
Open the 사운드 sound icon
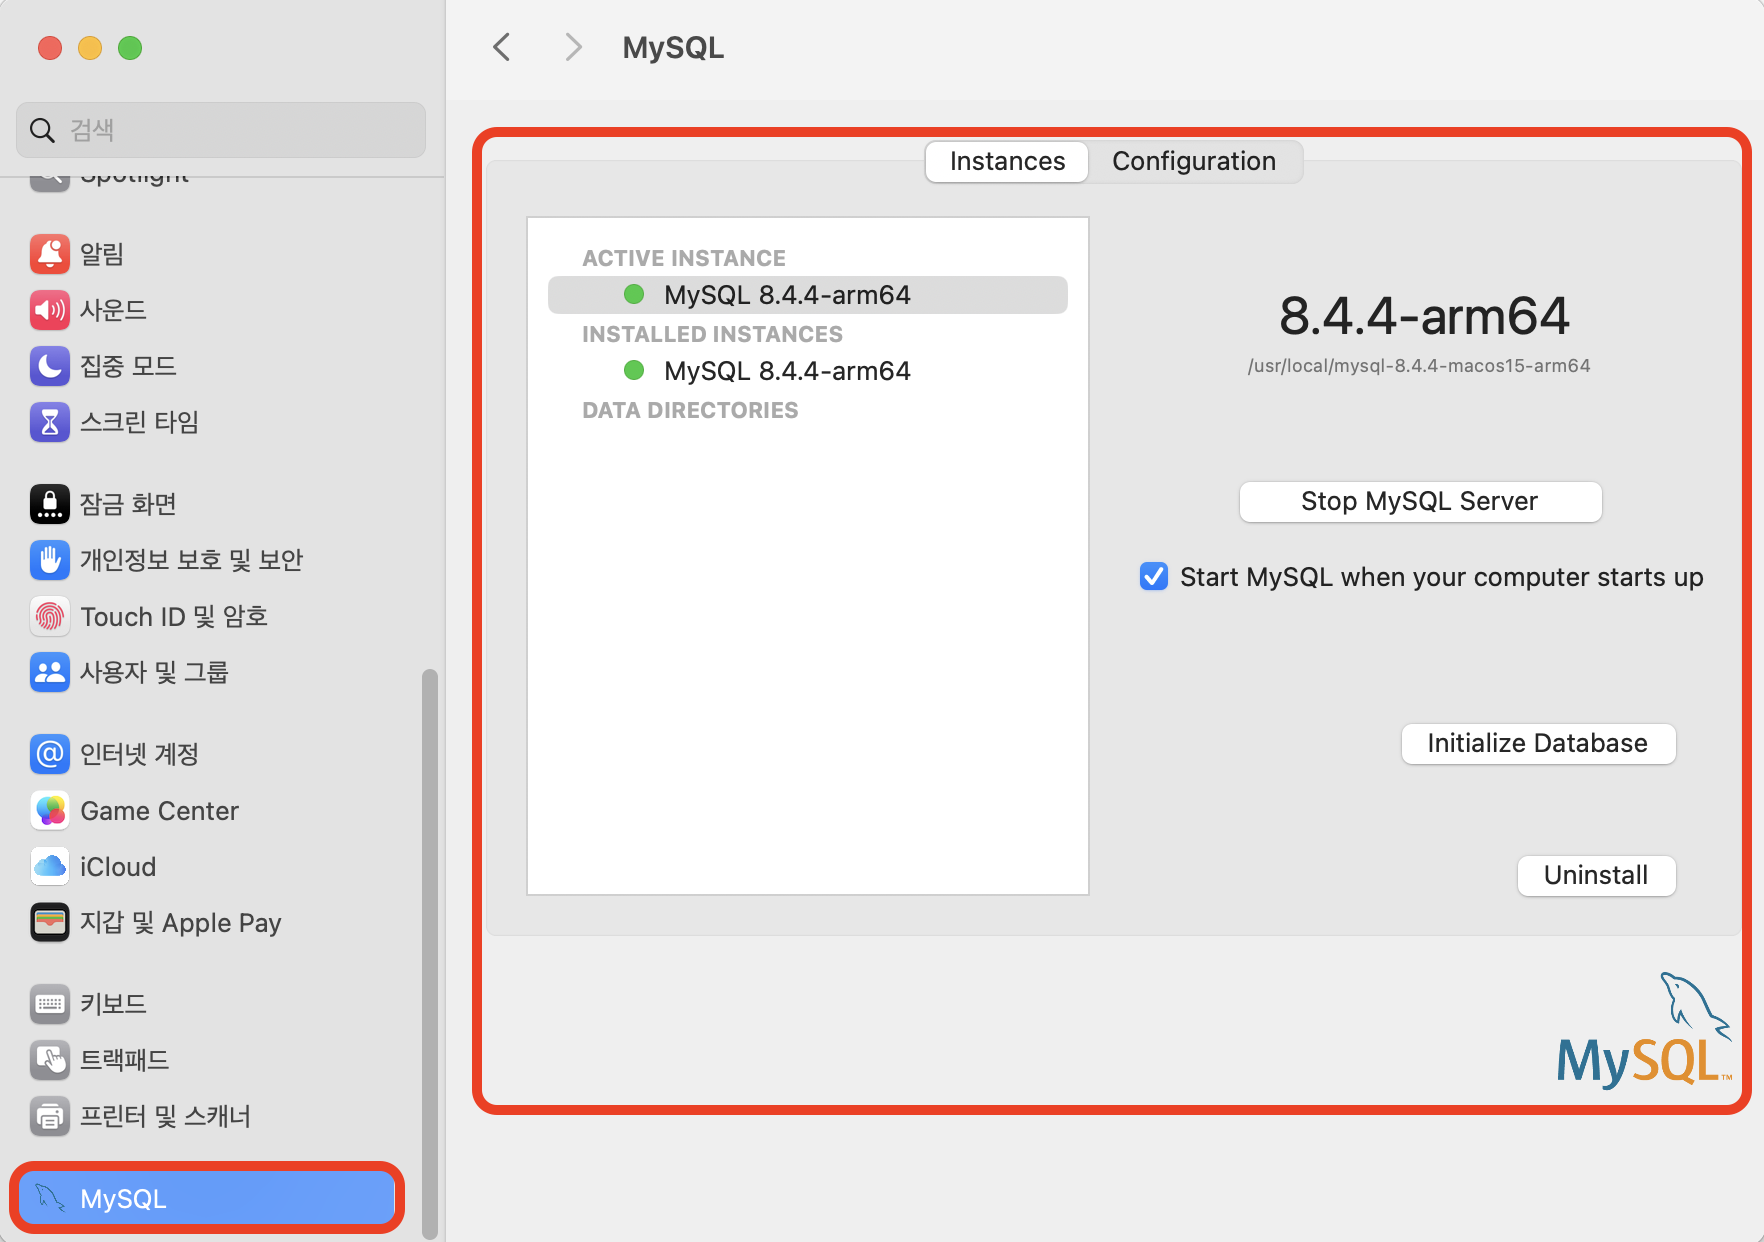(x=50, y=310)
